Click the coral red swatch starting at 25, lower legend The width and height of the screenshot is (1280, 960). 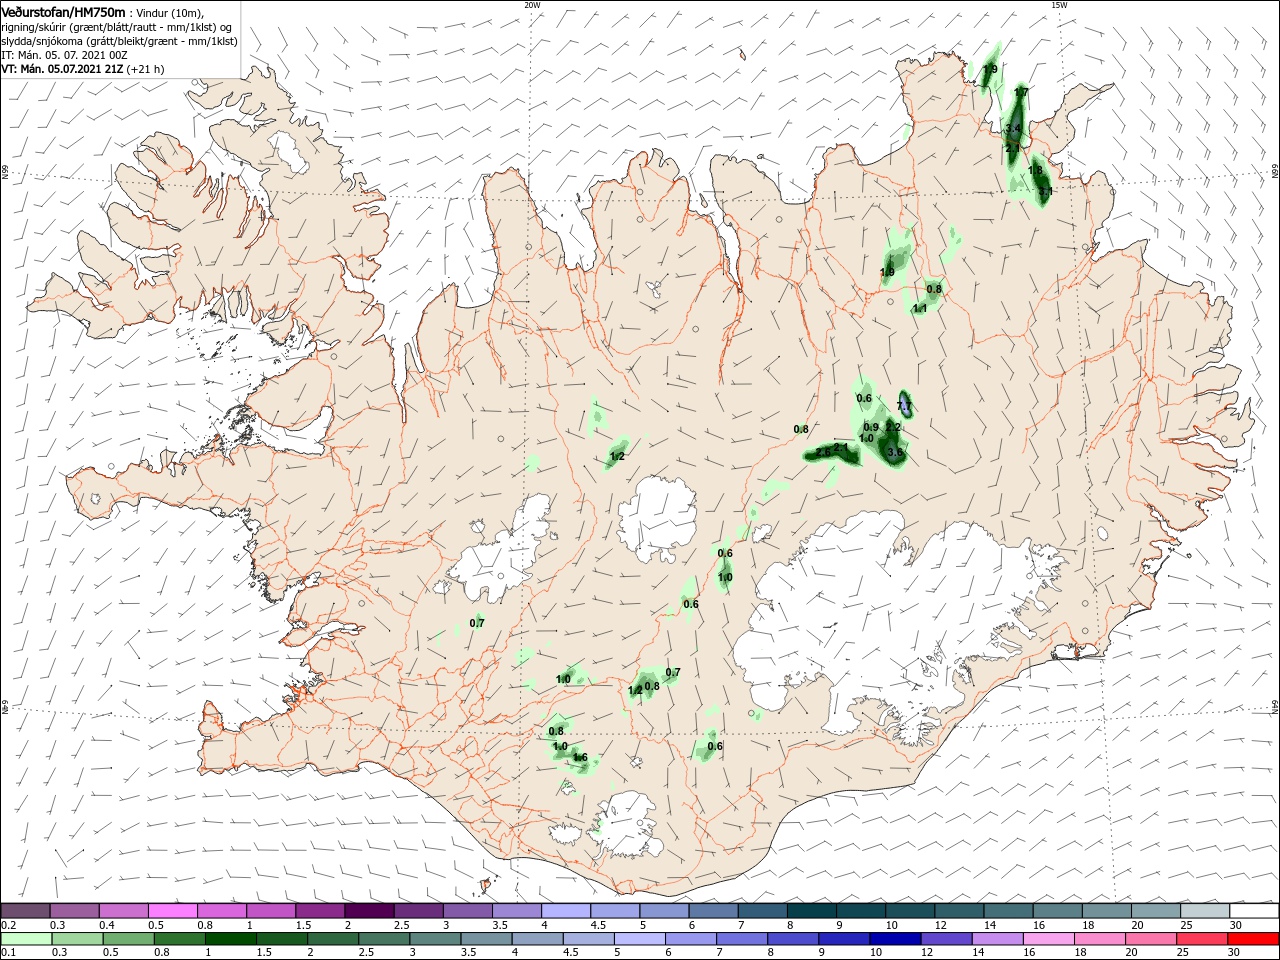1202,939
